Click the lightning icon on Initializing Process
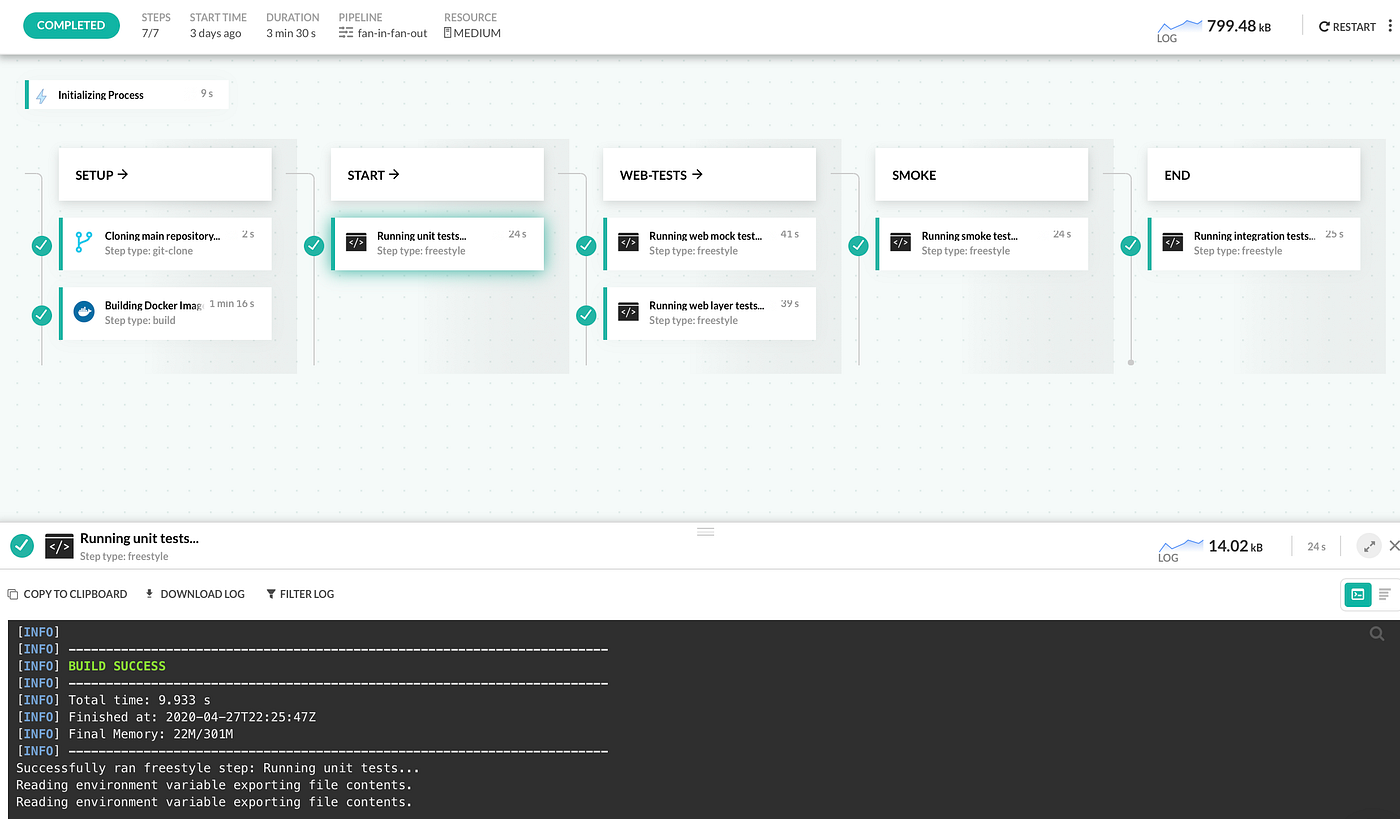 pos(40,94)
